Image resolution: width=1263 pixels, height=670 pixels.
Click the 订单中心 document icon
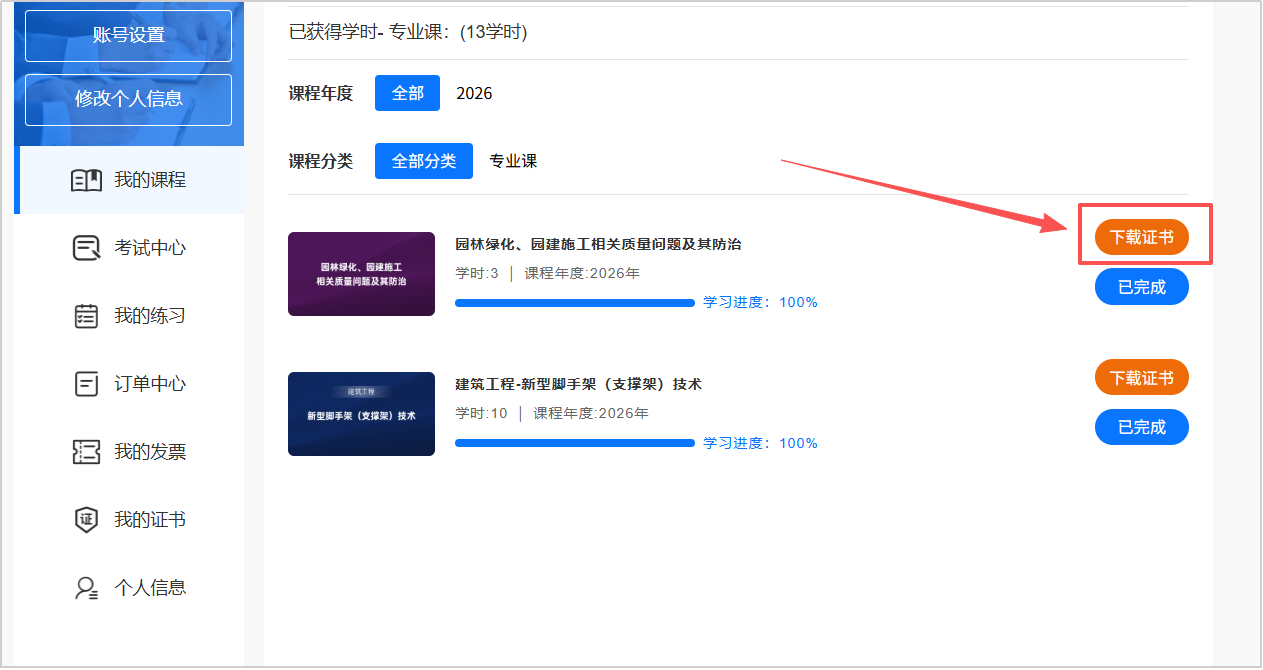click(87, 384)
